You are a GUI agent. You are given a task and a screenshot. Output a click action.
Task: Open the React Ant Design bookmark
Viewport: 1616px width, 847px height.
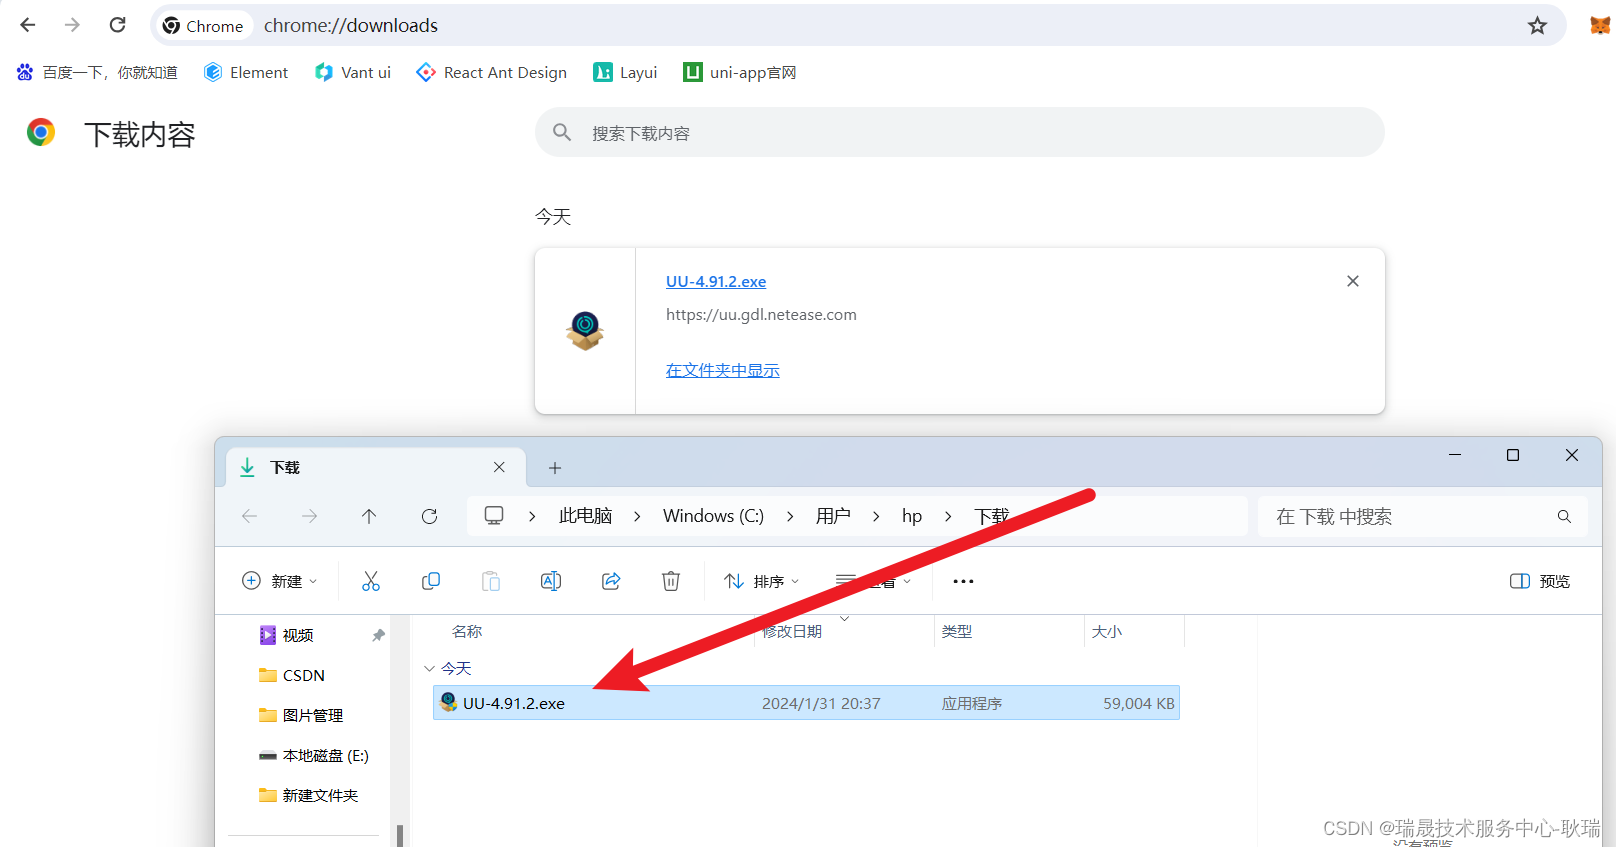(492, 72)
